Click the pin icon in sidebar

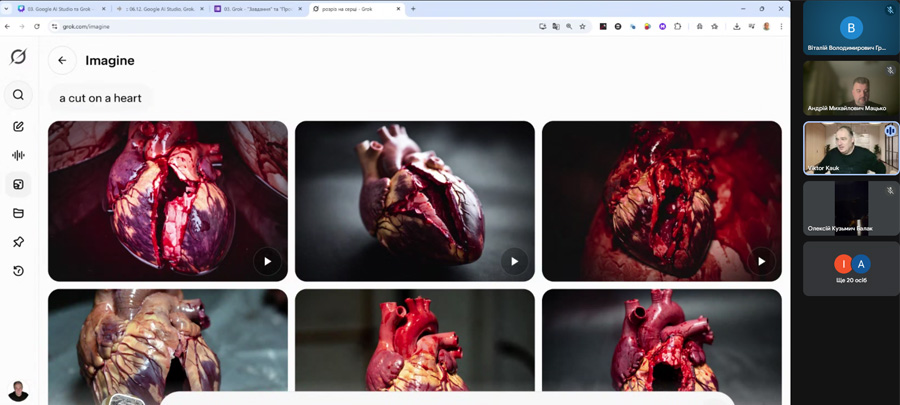[x=18, y=242]
